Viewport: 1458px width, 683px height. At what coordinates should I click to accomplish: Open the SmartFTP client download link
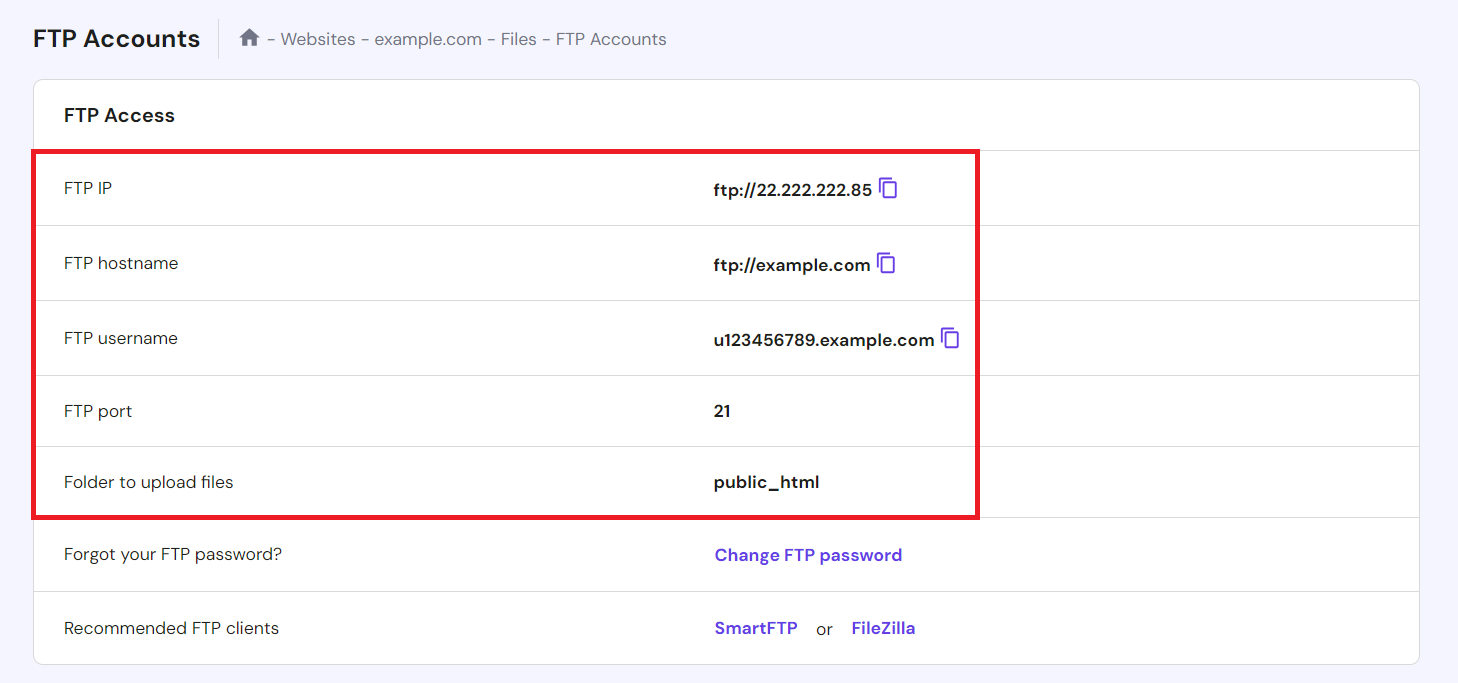(x=756, y=628)
